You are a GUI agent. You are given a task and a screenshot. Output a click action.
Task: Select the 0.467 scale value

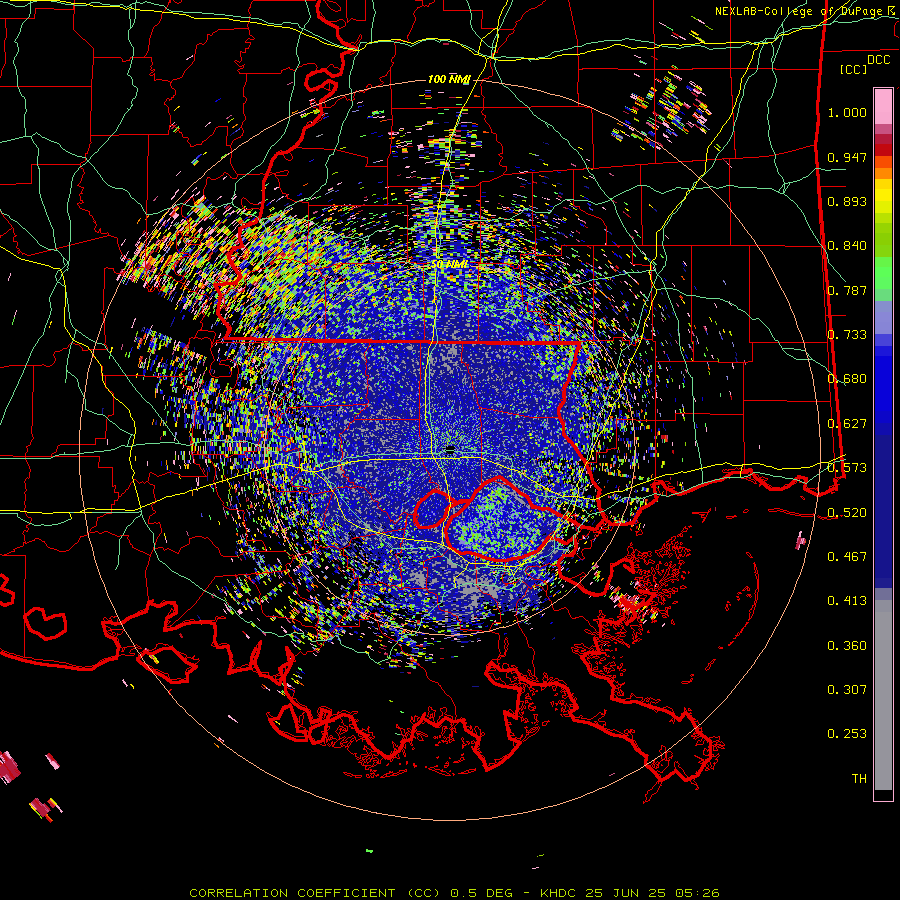tap(847, 557)
